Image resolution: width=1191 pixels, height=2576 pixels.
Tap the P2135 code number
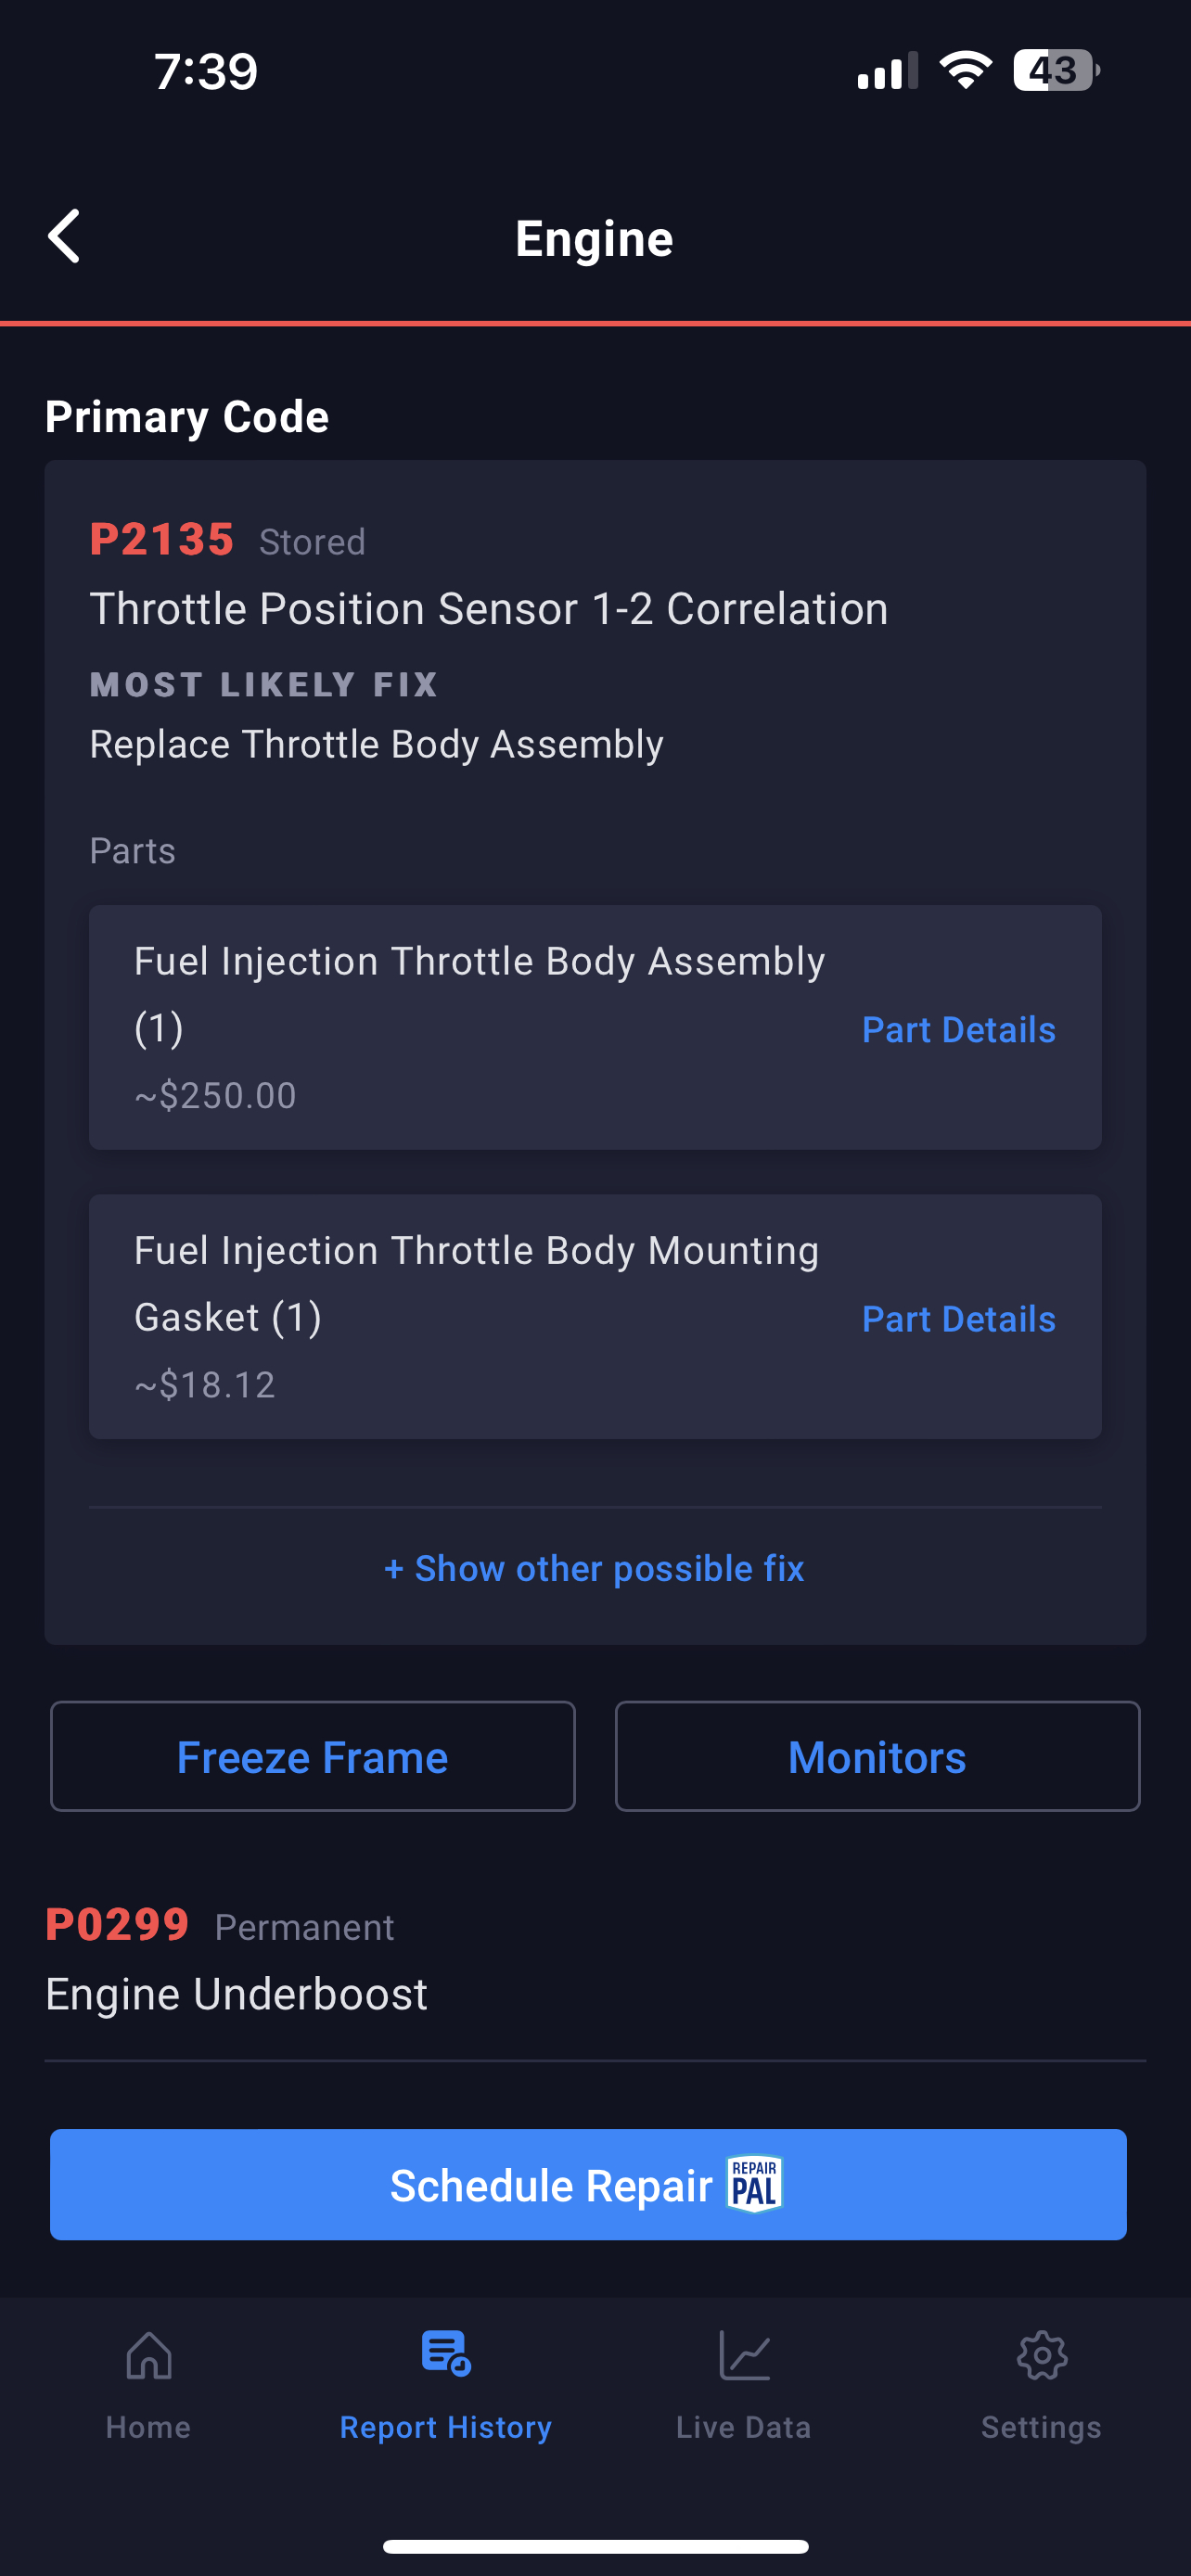(x=162, y=540)
